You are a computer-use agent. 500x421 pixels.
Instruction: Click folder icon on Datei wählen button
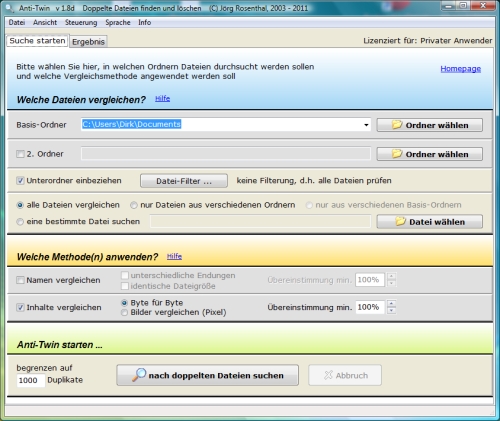click(x=400, y=221)
